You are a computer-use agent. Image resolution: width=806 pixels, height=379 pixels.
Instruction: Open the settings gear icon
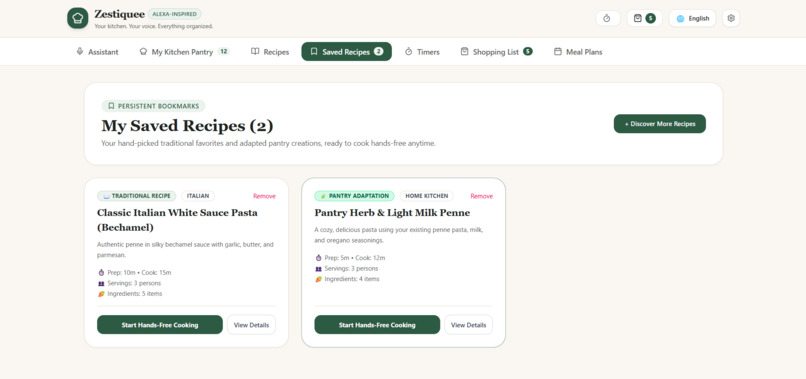point(731,19)
